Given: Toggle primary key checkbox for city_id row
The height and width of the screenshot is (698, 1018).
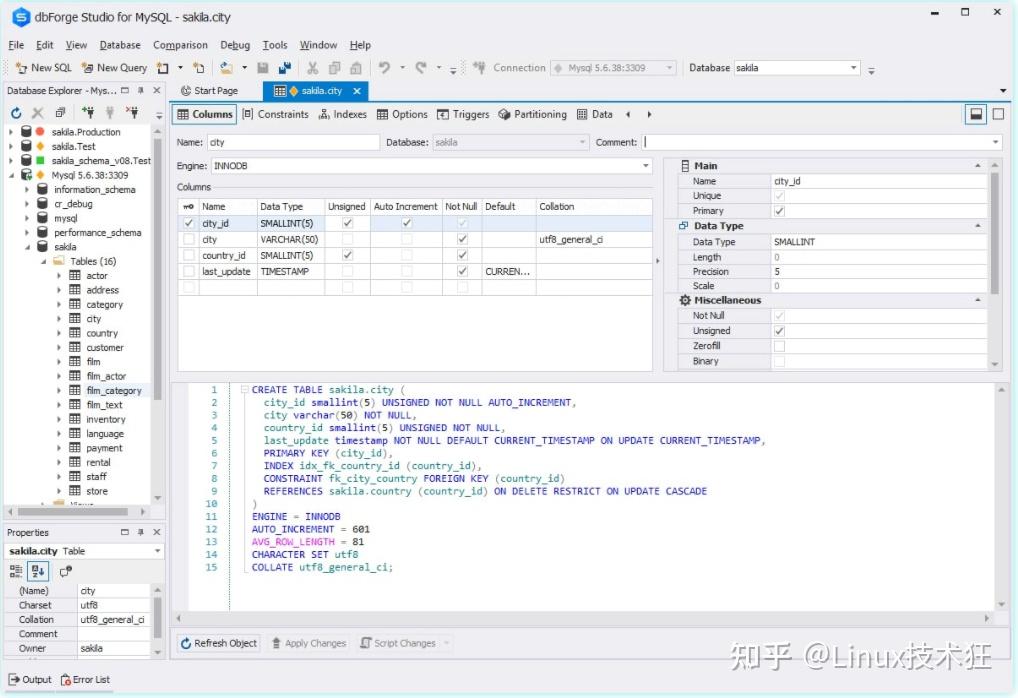Looking at the screenshot, I should (188, 223).
